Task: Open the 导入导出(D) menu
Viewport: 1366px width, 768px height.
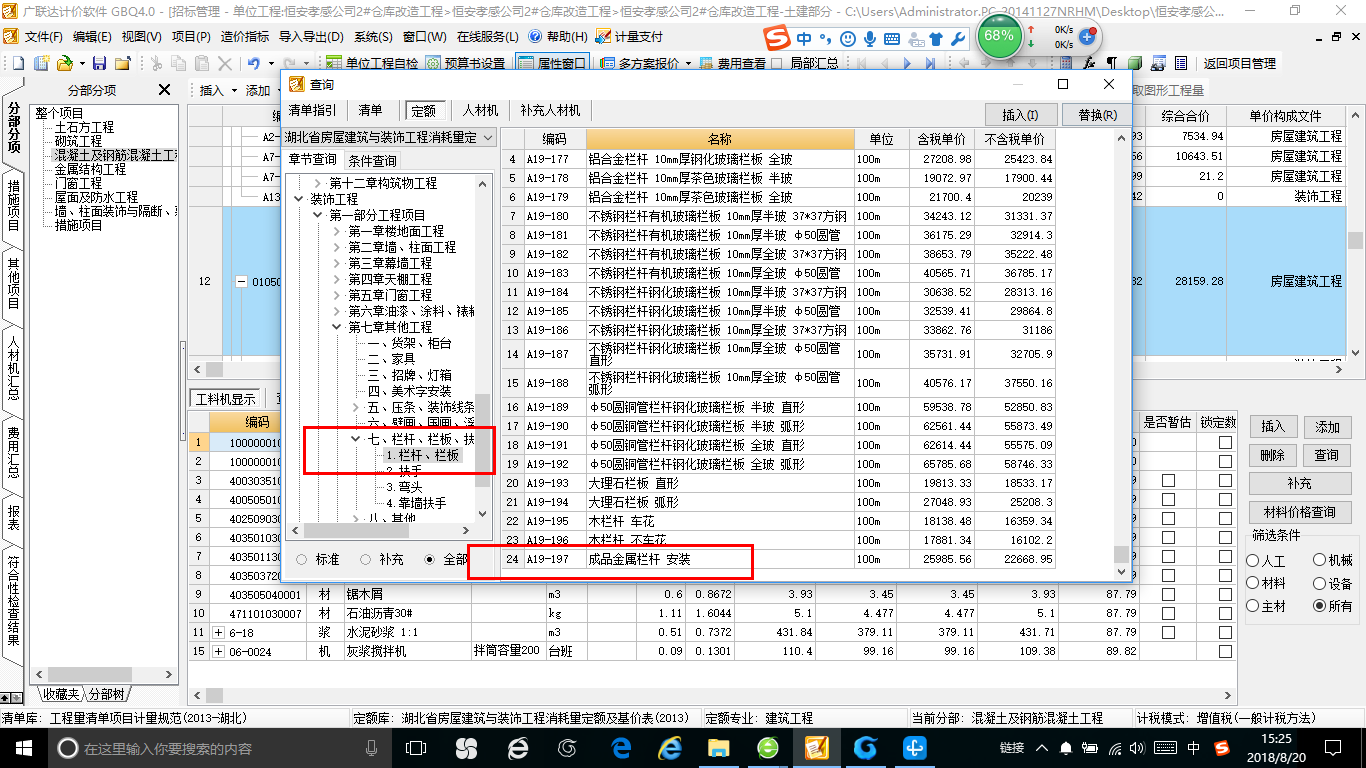Action: pyautogui.click(x=311, y=36)
